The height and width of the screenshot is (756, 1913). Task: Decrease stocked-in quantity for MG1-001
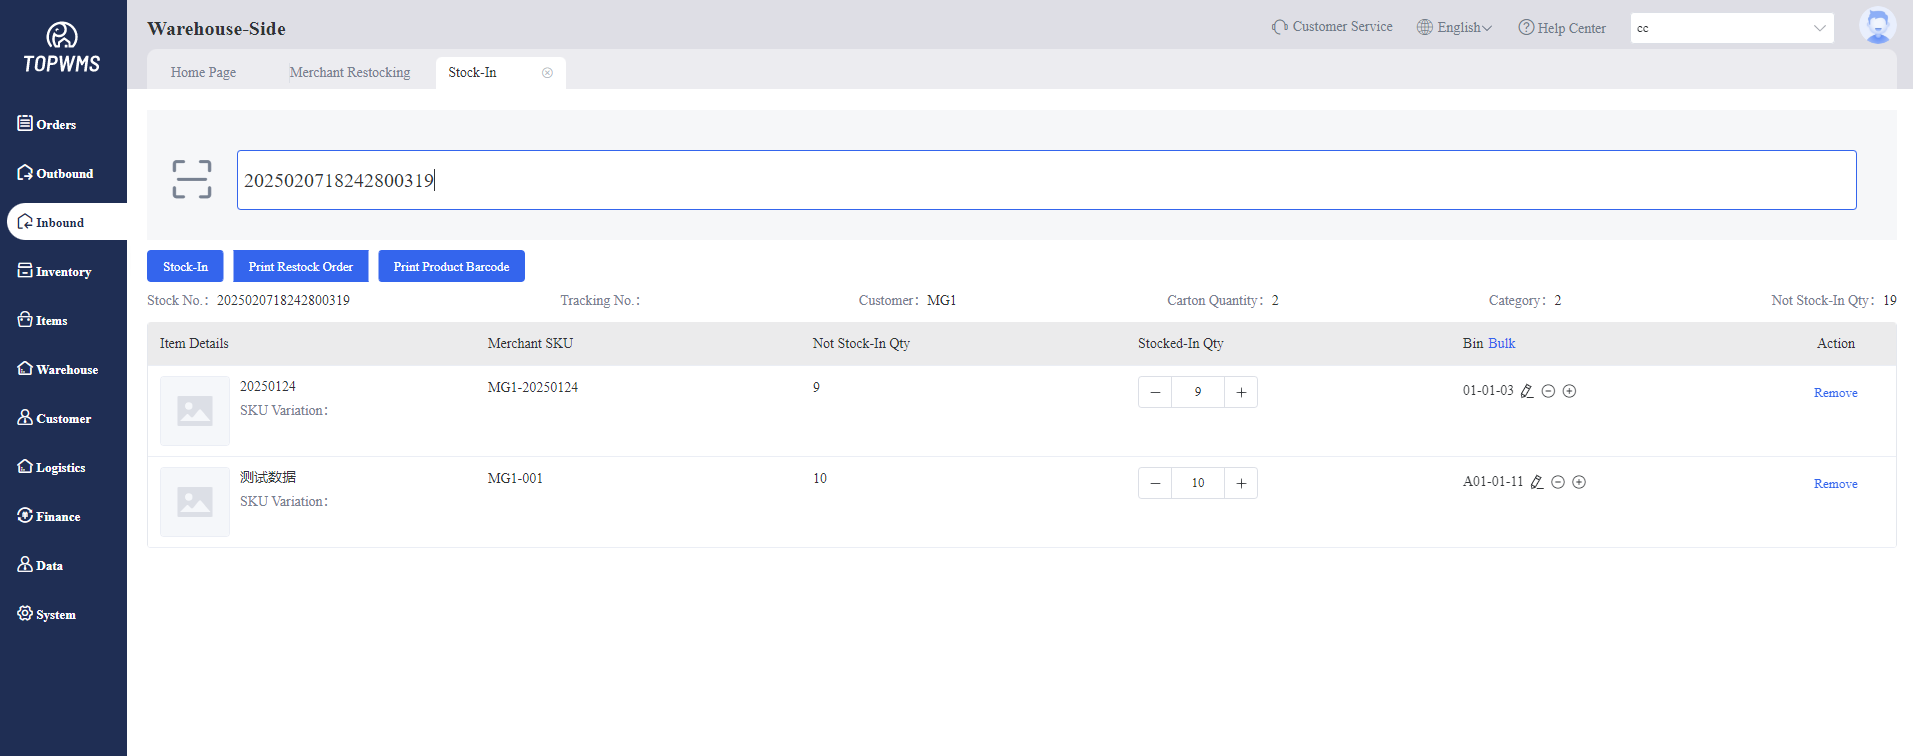[x=1155, y=483]
